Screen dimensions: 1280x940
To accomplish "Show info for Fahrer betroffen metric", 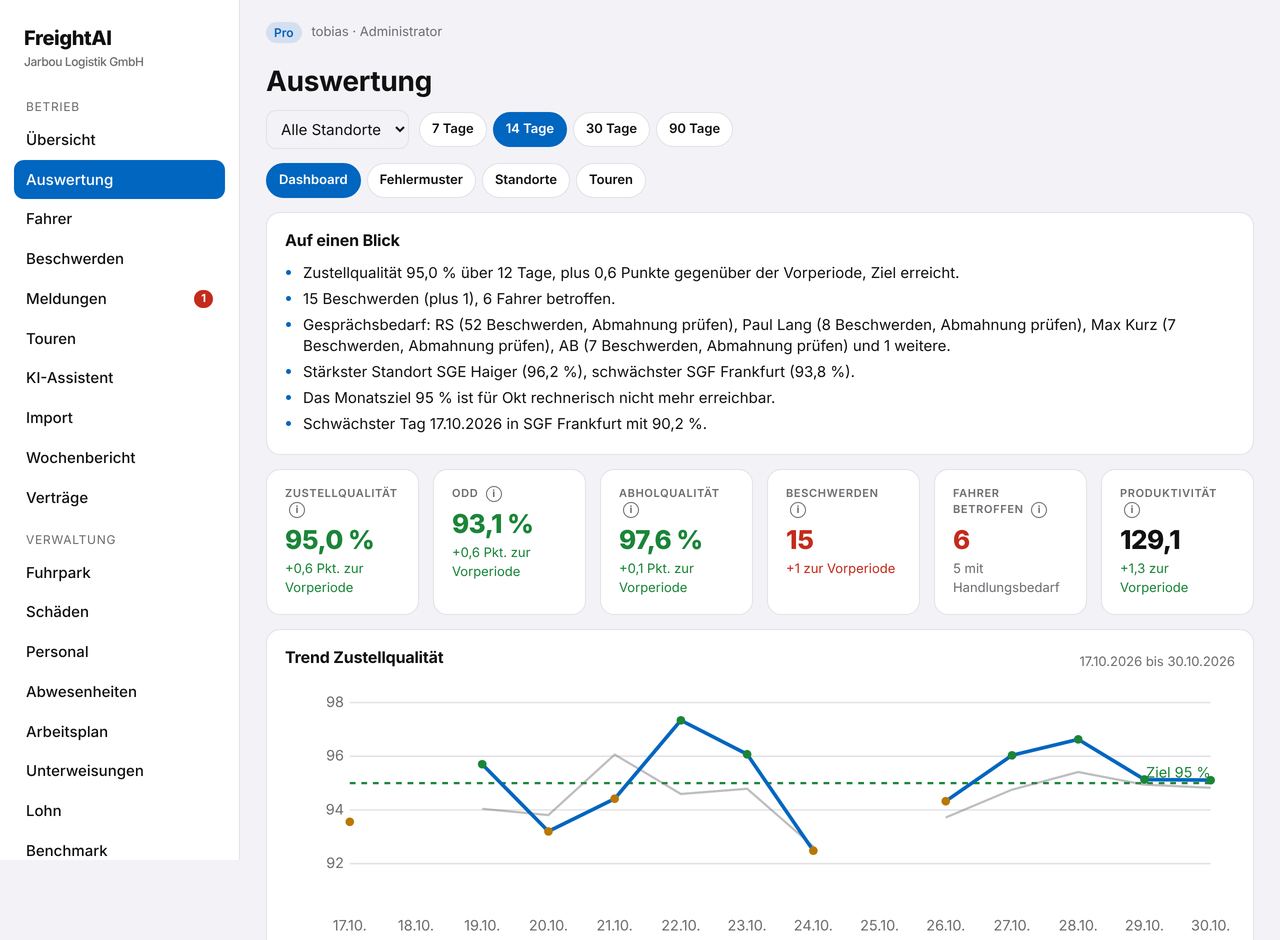I will (1039, 510).
